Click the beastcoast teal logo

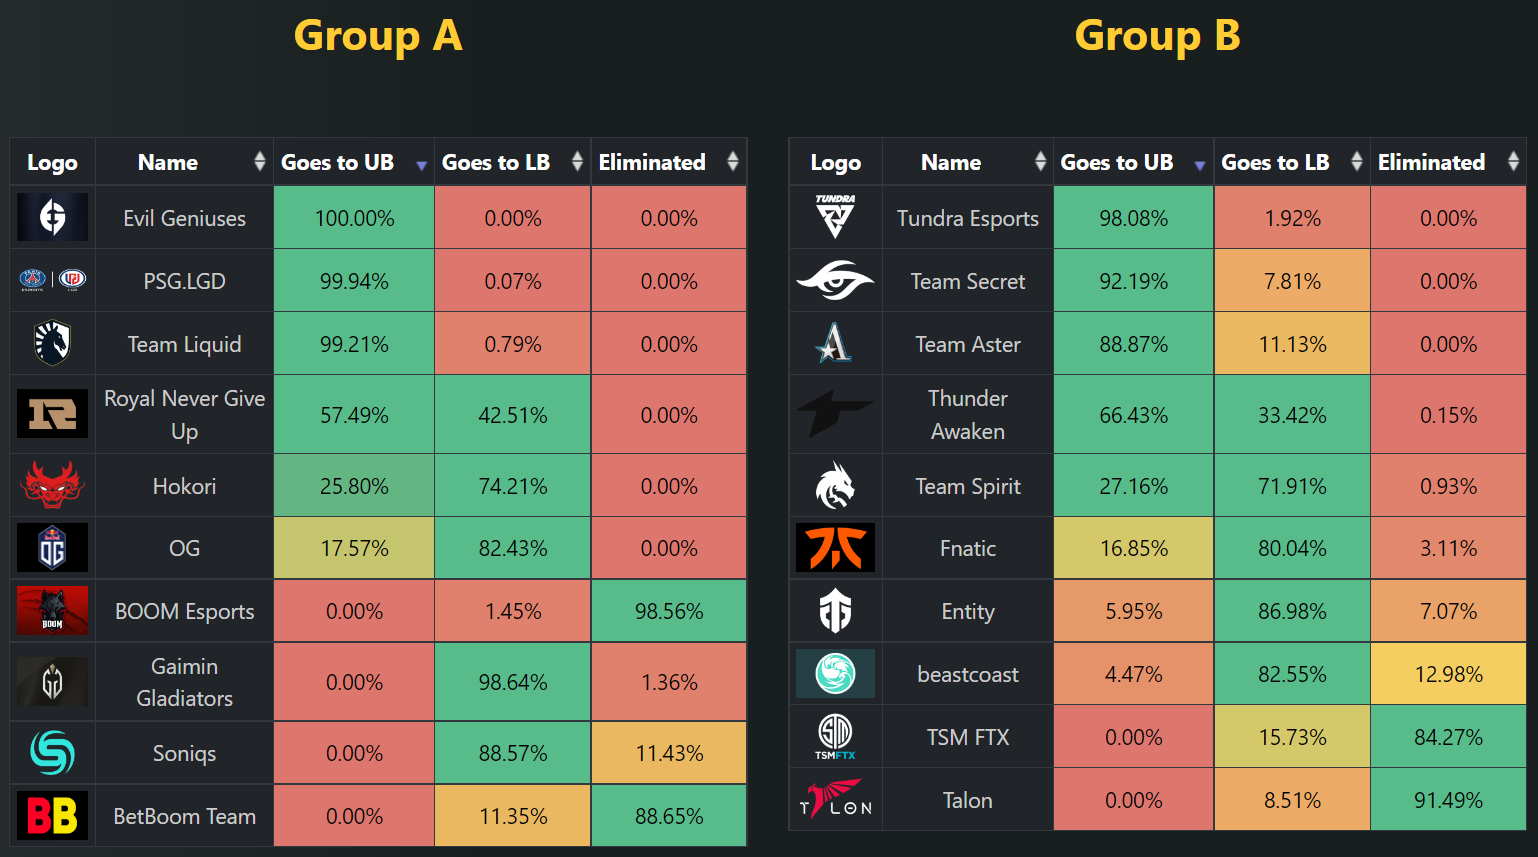pos(835,674)
